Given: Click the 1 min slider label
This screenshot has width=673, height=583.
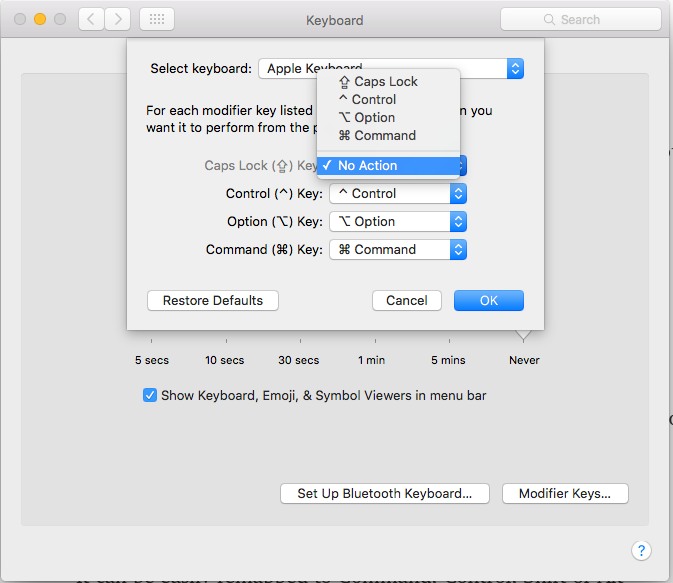Looking at the screenshot, I should [372, 360].
